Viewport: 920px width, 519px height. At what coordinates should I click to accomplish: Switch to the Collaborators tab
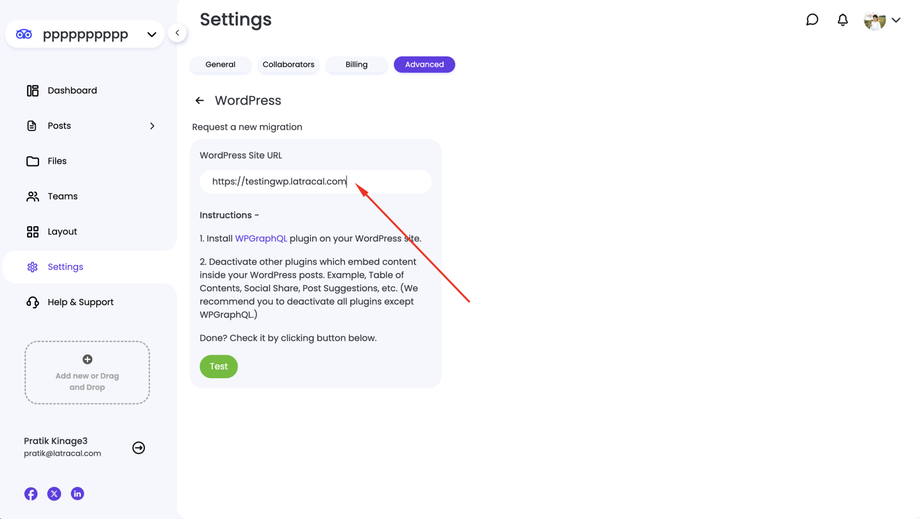[x=288, y=65]
